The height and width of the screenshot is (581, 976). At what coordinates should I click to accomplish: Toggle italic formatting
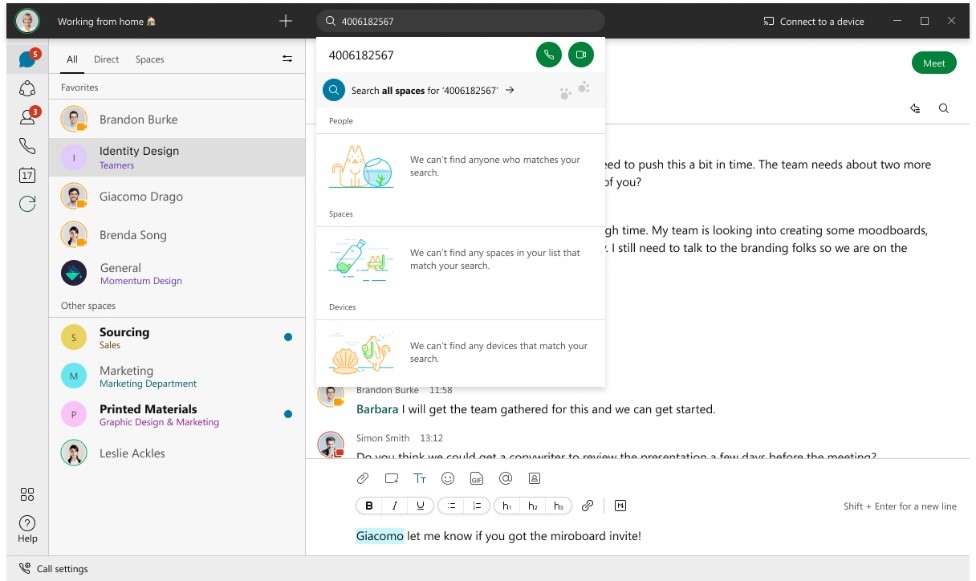coord(395,506)
